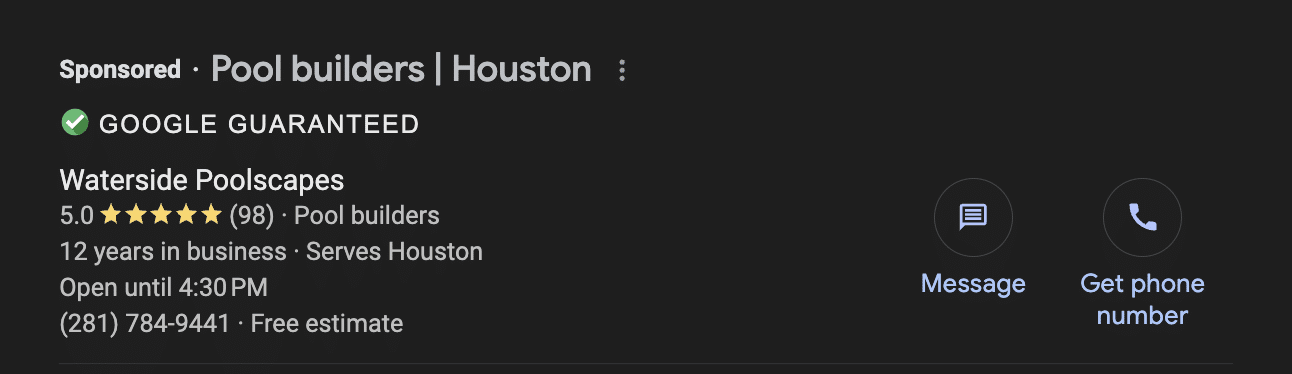Viewport: 1292px width, 374px height.
Task: Click the Open until 4:30 PM hours
Action: tap(164, 288)
